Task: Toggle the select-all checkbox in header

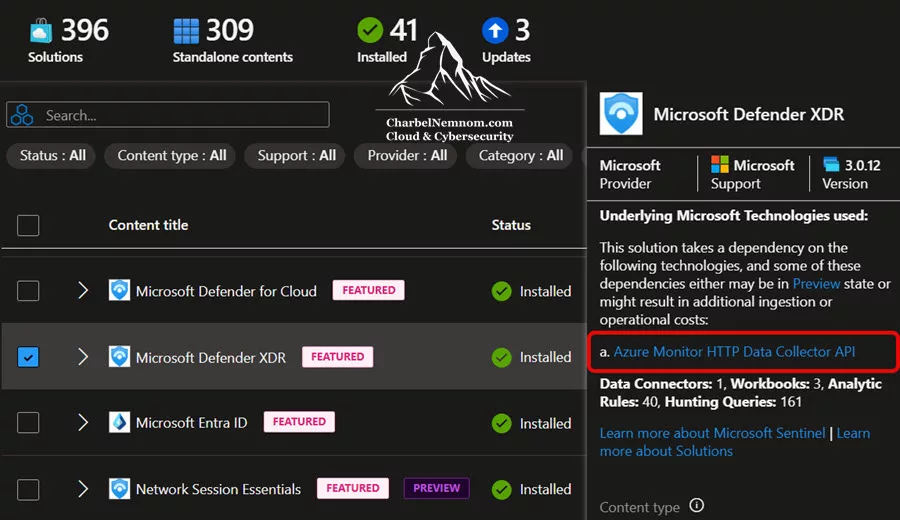Action: tap(28, 226)
